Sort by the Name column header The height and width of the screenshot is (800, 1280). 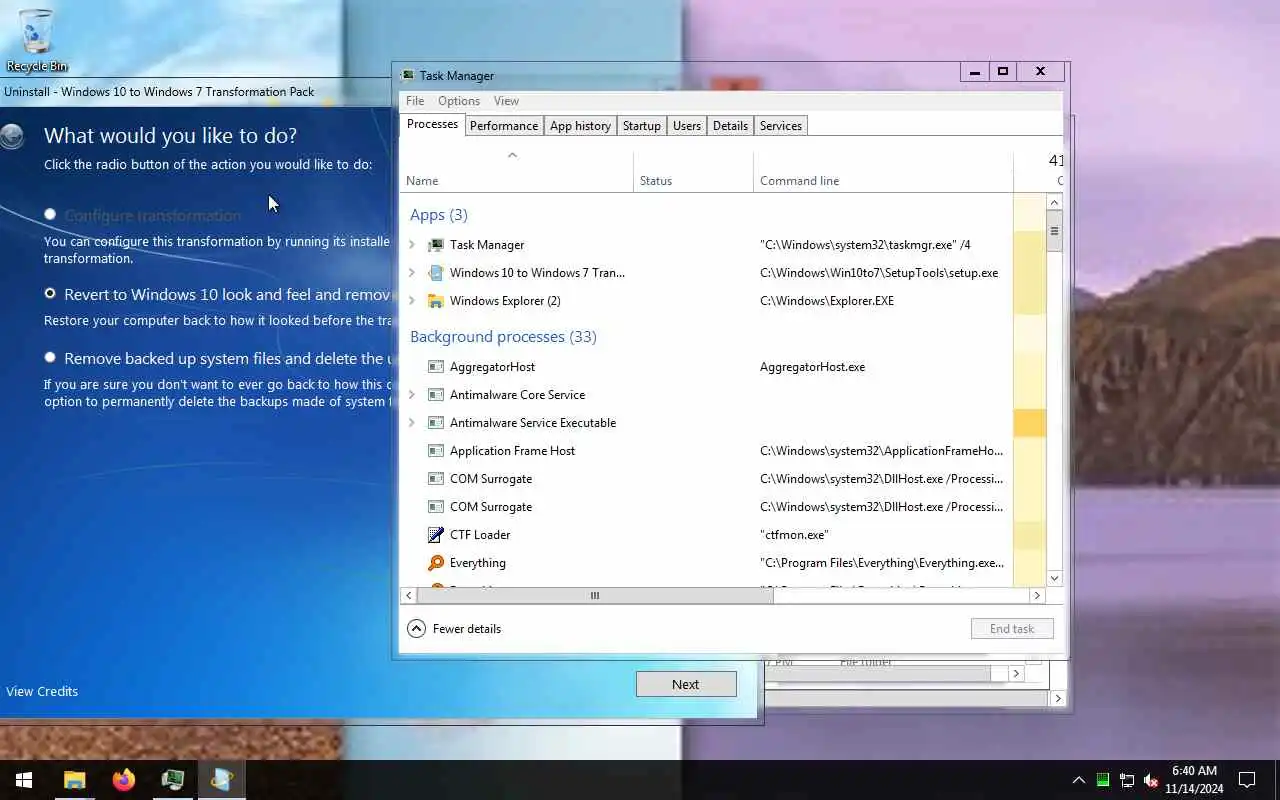click(x=517, y=172)
